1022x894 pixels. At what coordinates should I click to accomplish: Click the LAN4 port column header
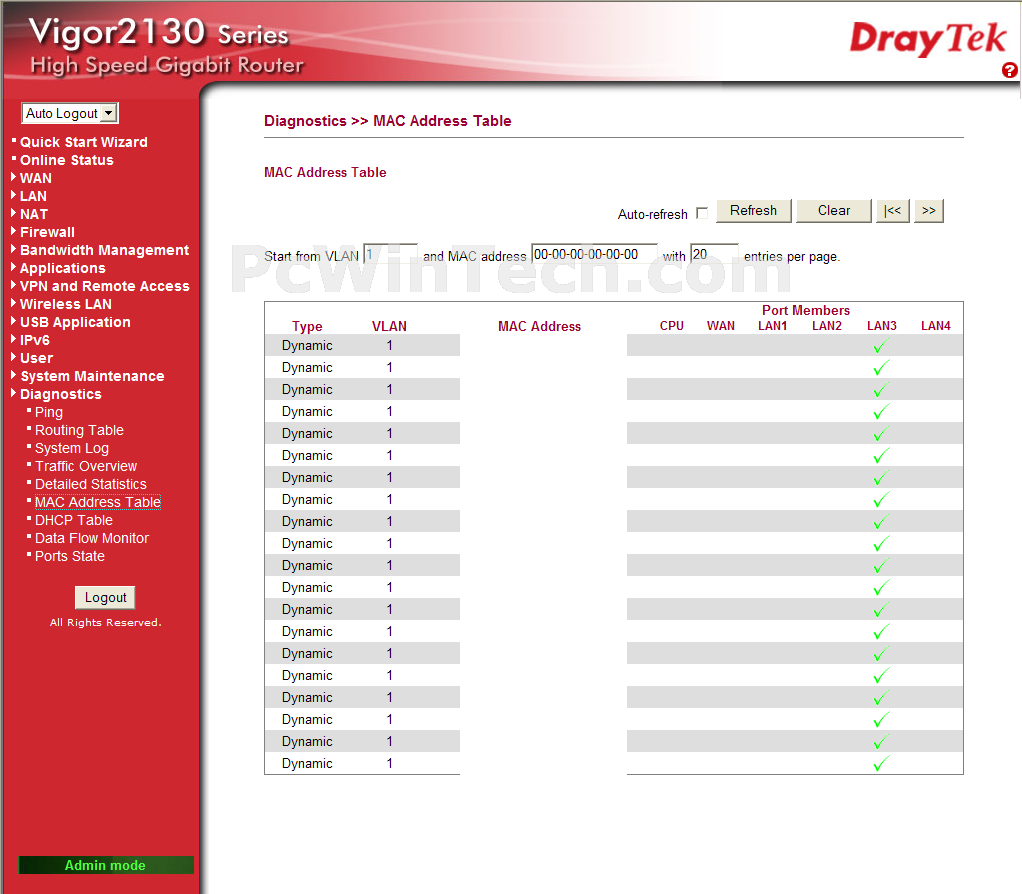point(935,326)
